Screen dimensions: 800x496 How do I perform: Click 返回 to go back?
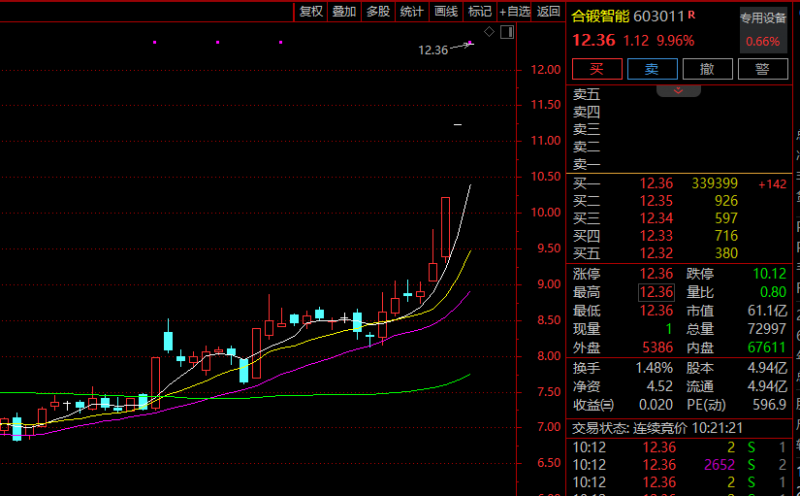[x=548, y=11]
